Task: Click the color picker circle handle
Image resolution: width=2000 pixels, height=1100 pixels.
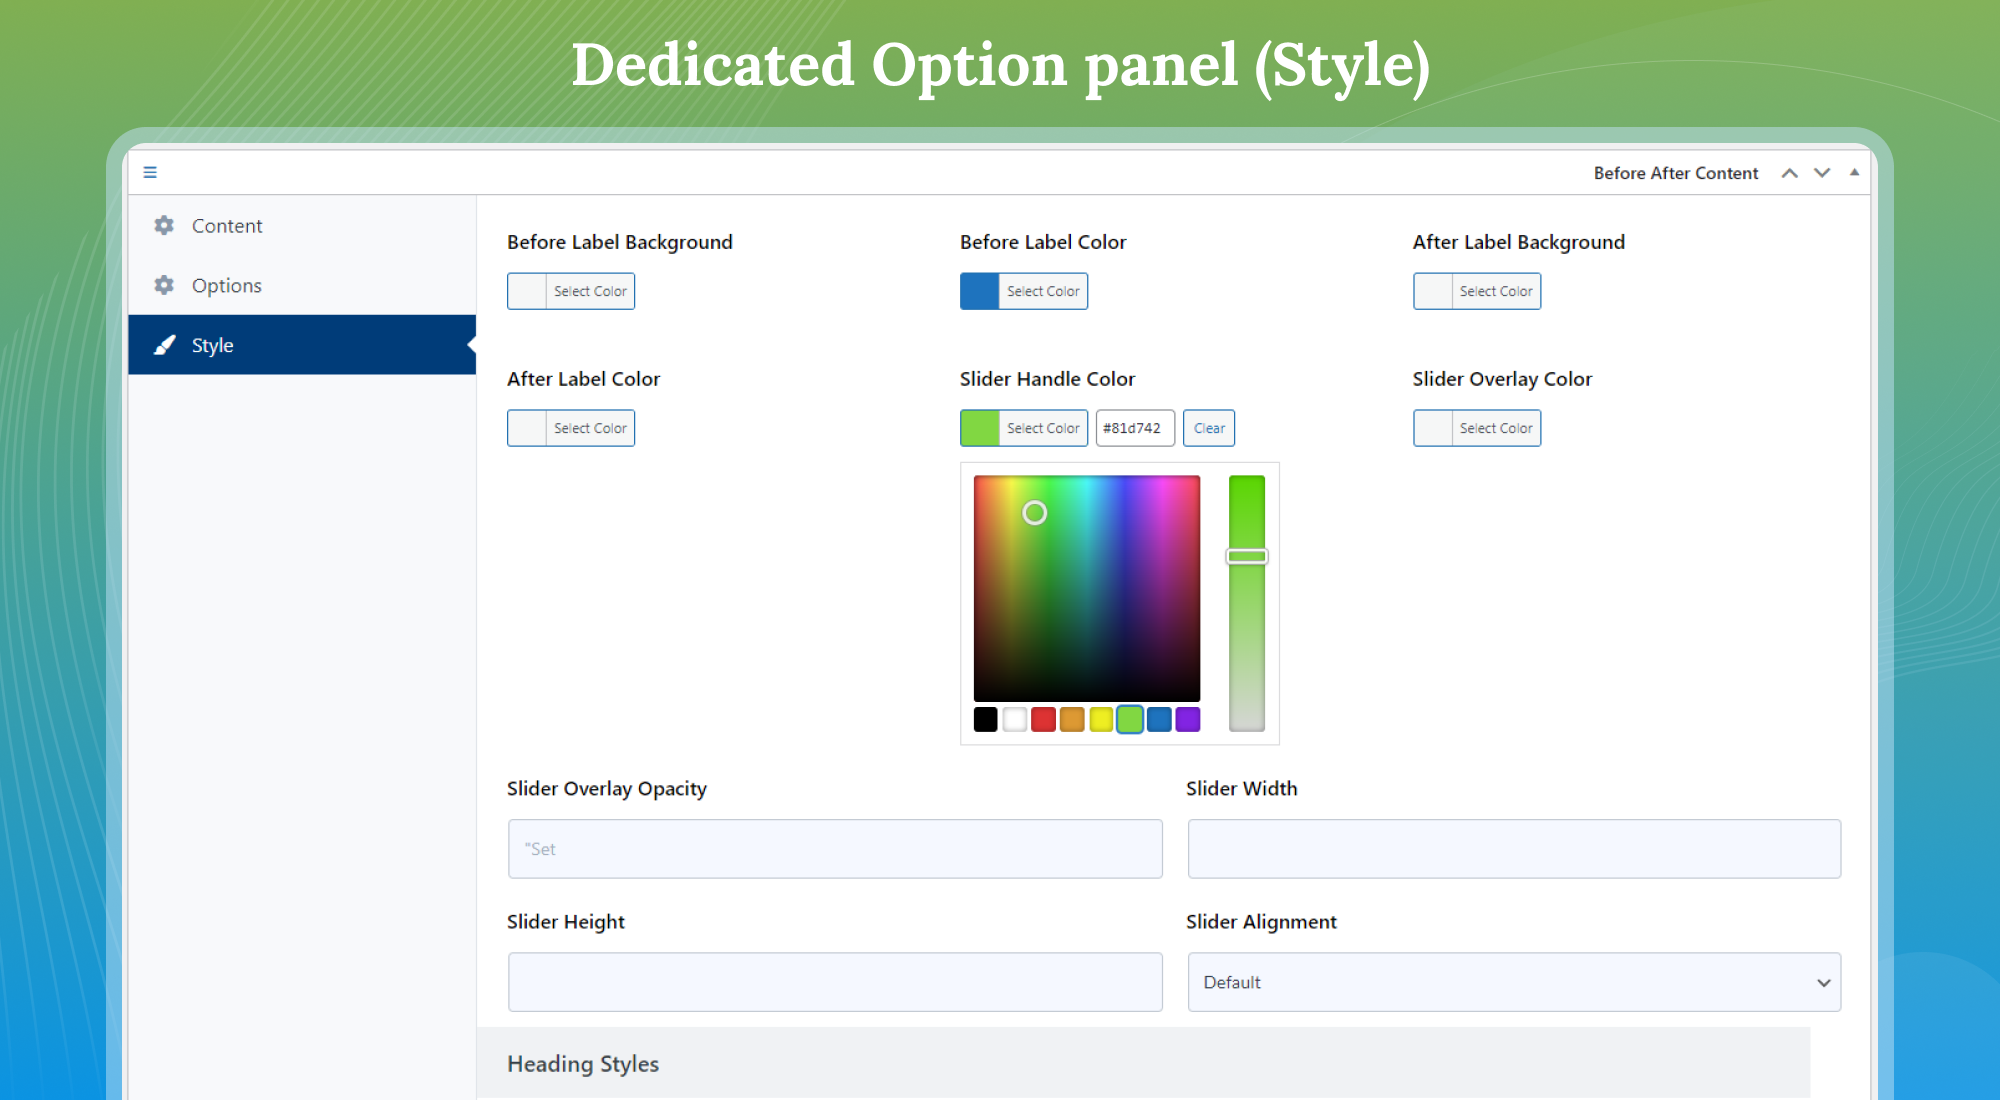Action: [x=1034, y=513]
